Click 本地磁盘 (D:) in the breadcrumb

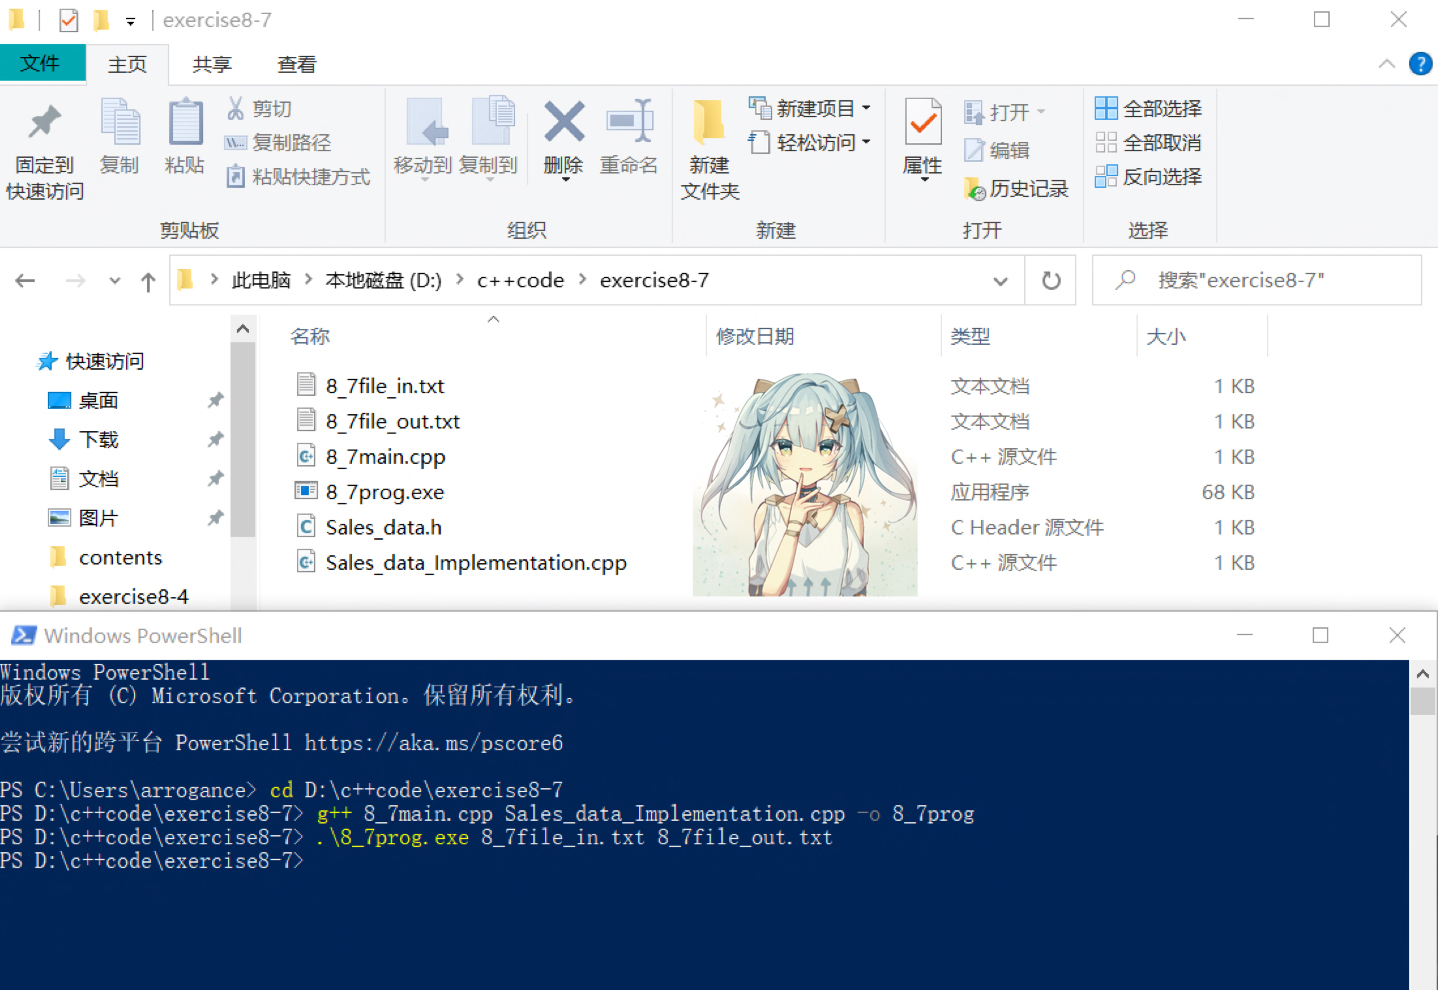384,281
